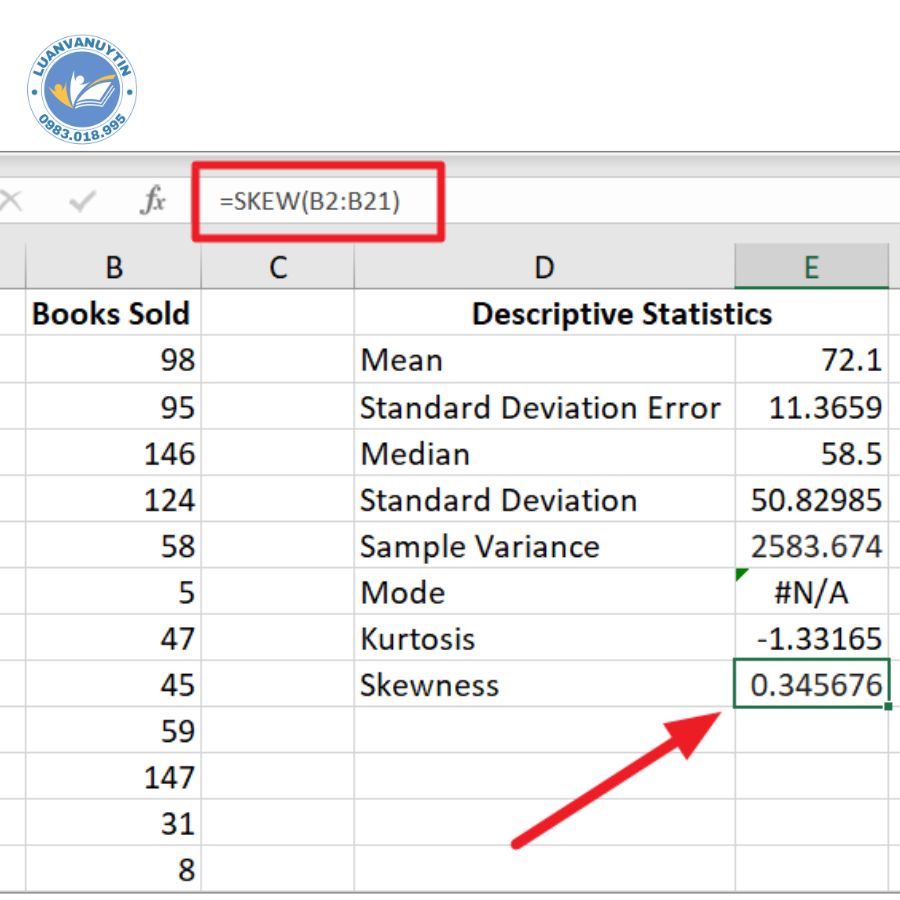Select the Books Sold header cell

[111, 314]
